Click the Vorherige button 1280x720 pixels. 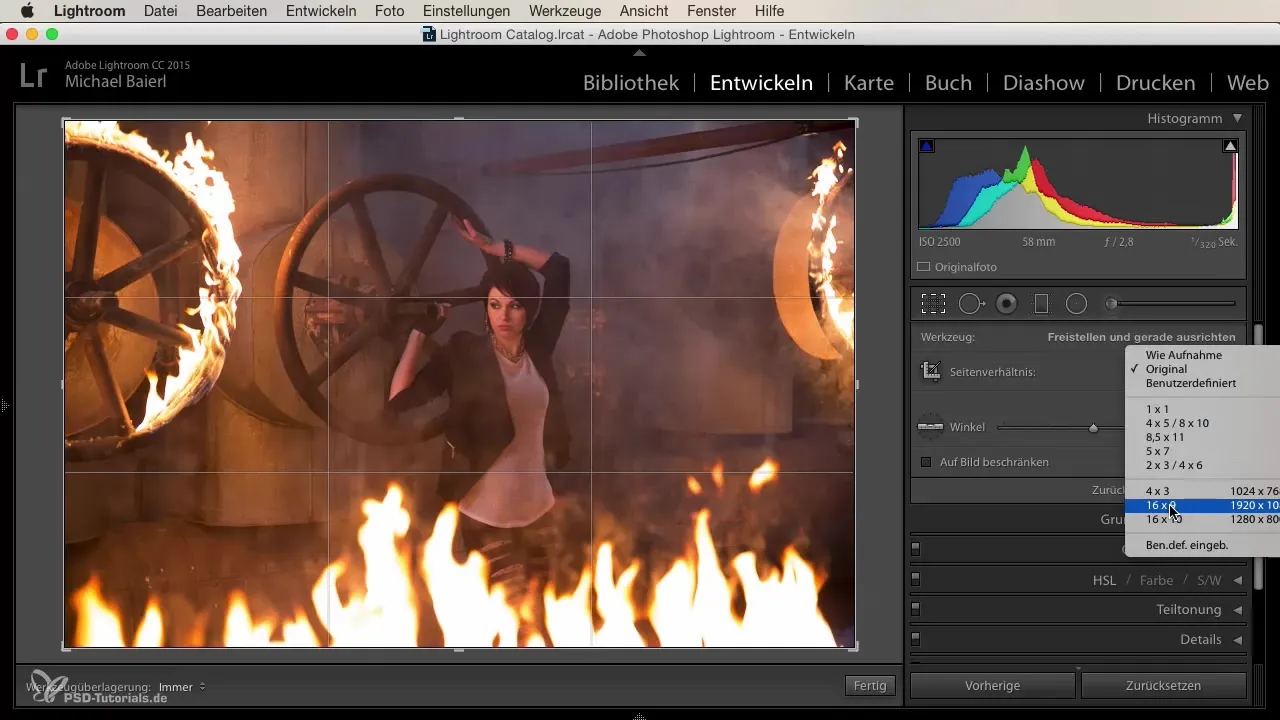[993, 686]
